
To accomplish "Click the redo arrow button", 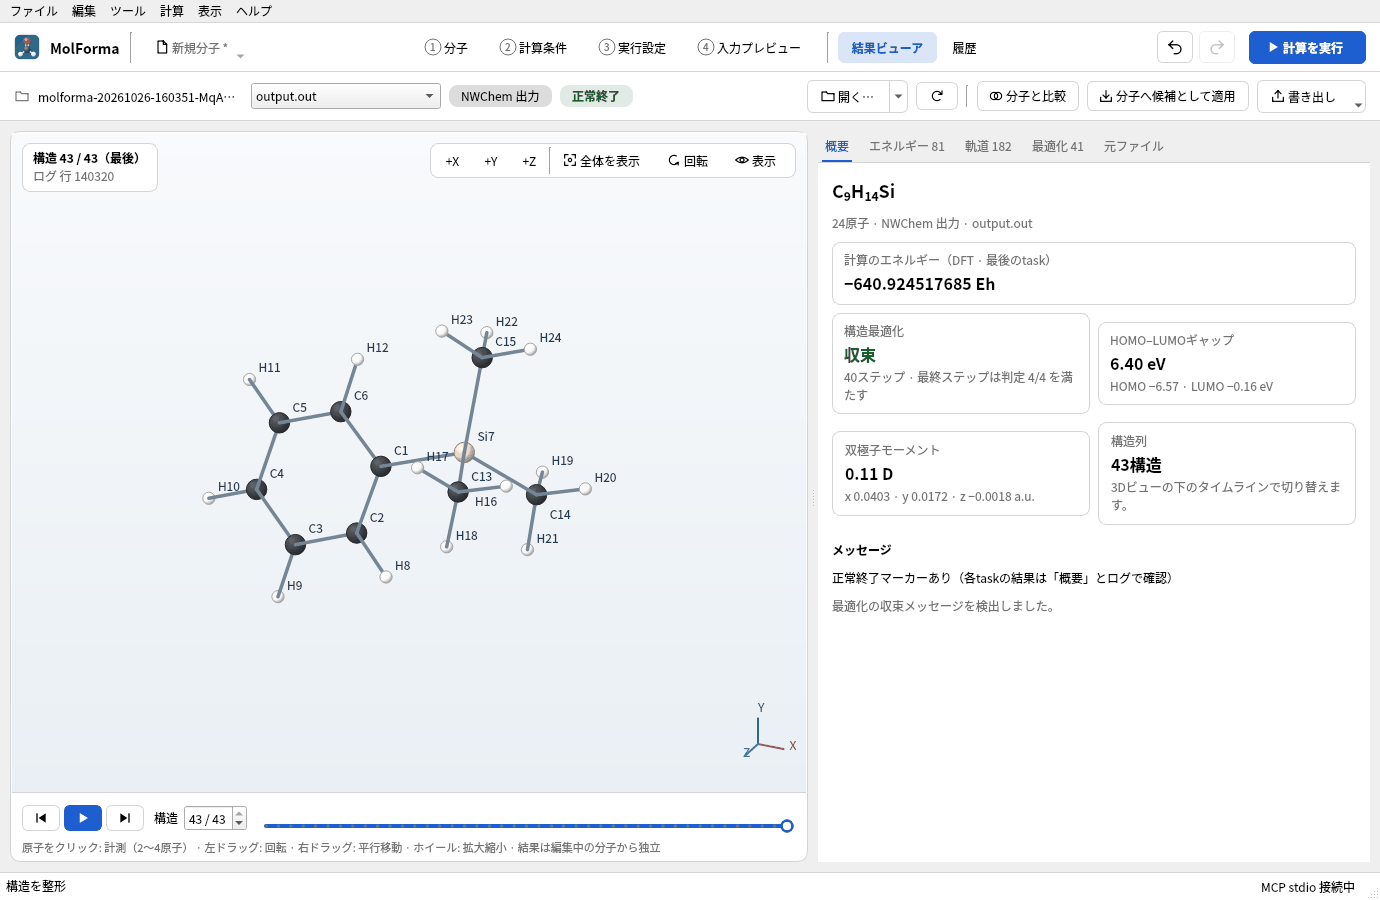I will (1217, 47).
